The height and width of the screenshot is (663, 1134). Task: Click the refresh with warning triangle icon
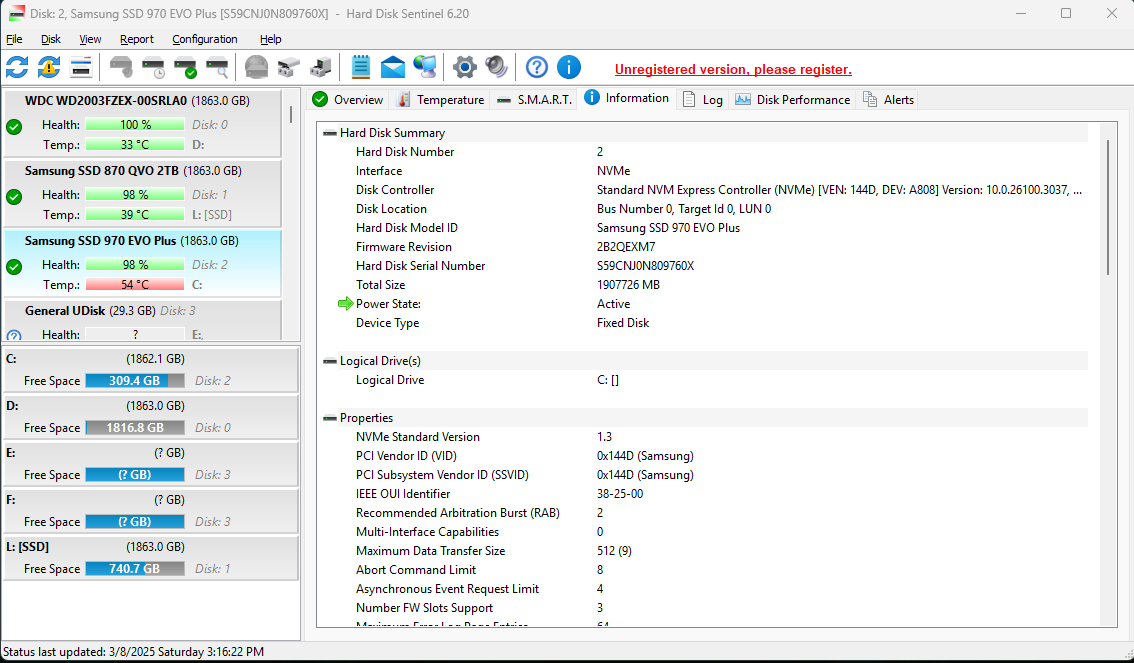click(48, 67)
